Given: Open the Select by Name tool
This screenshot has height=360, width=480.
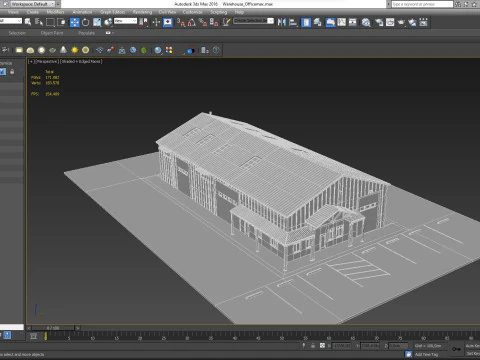Looking at the screenshot, I should pyautogui.click(x=39, y=22).
